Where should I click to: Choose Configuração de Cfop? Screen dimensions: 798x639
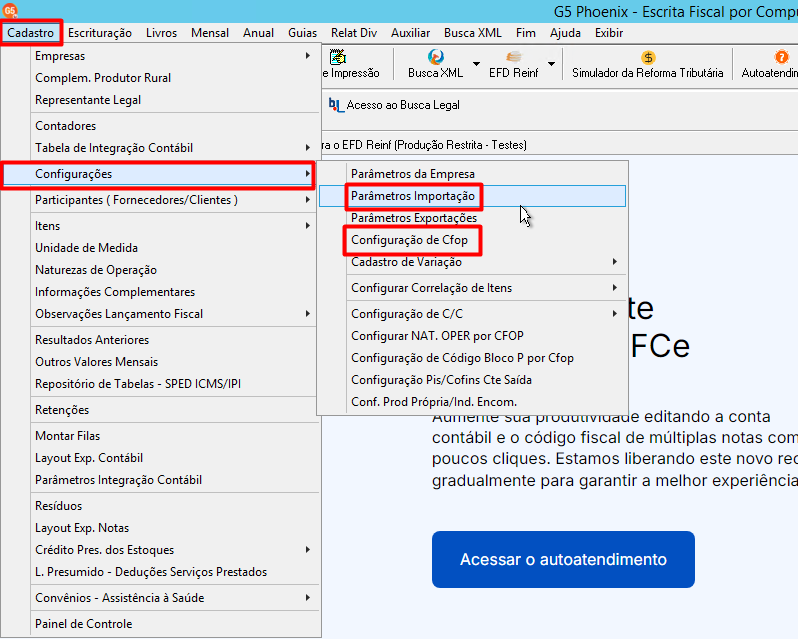click(472, 240)
